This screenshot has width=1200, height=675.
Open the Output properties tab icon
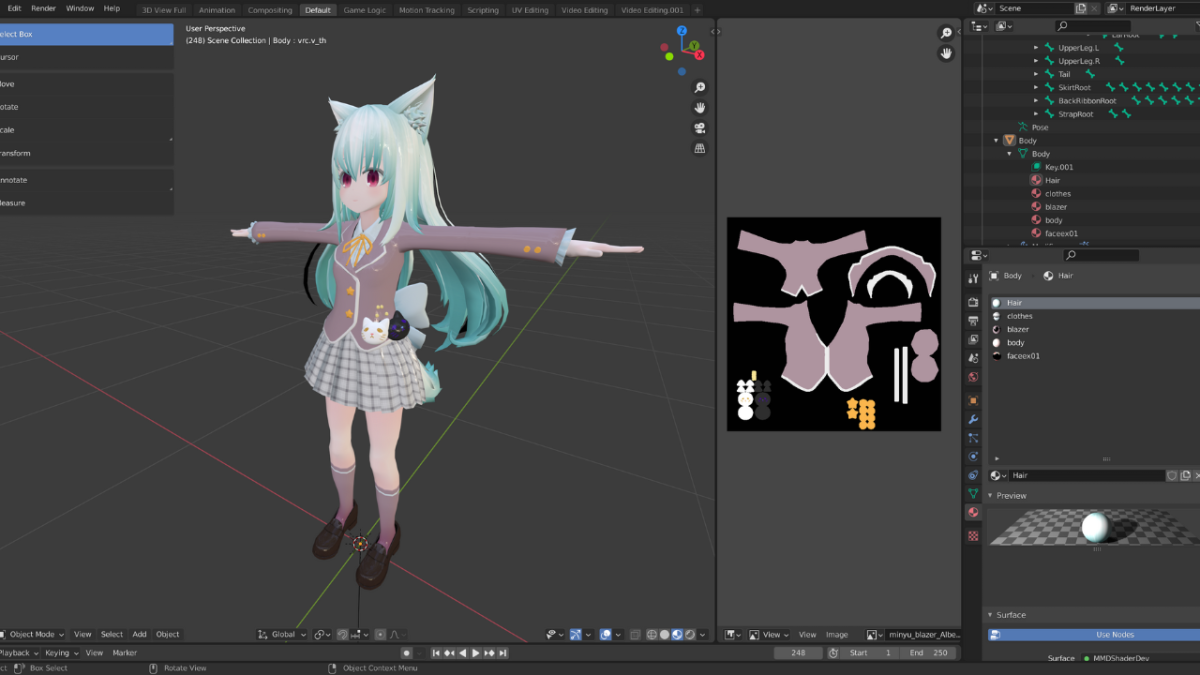[x=973, y=321]
